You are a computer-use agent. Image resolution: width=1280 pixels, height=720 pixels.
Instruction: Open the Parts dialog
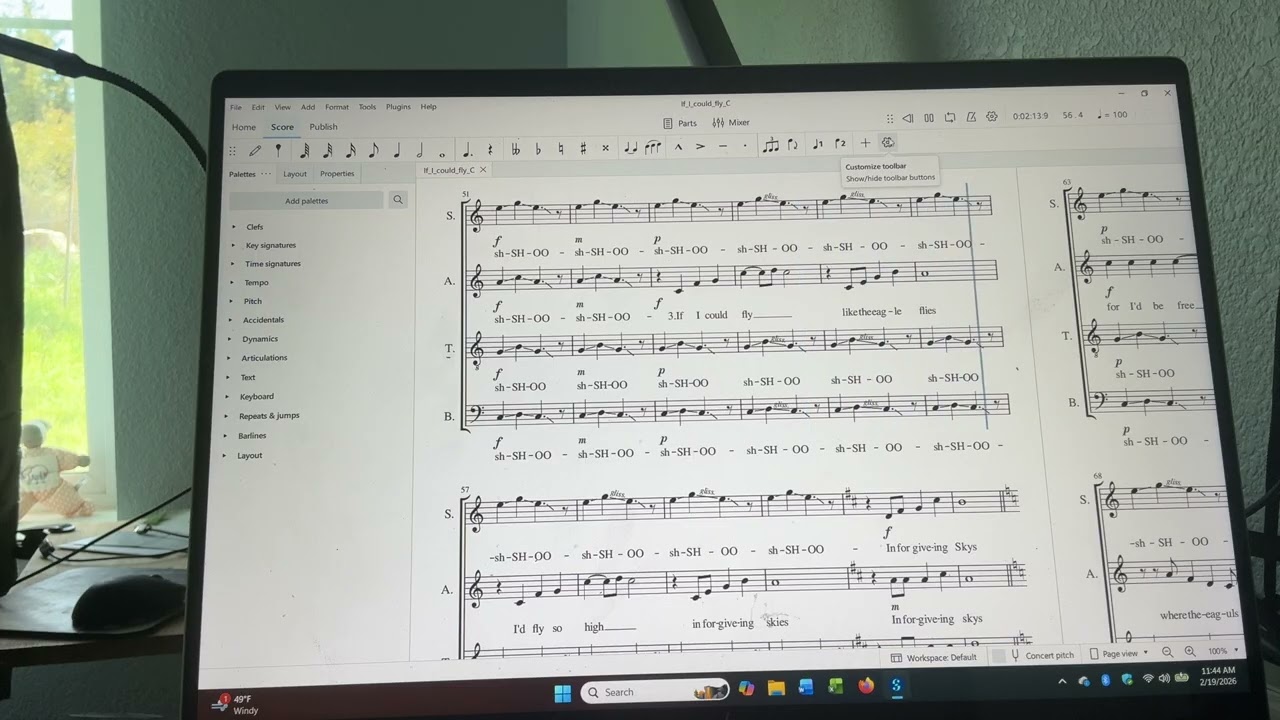point(680,123)
